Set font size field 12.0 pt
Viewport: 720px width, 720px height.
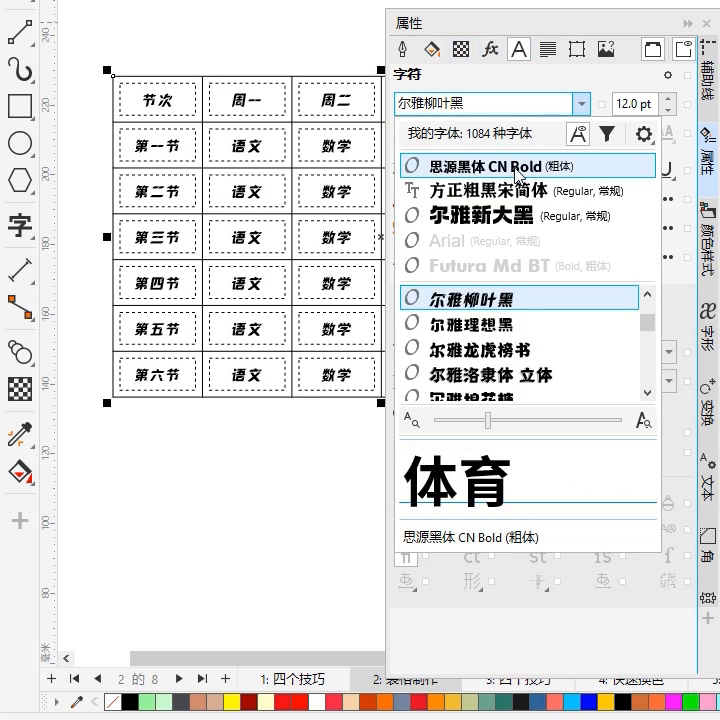point(635,104)
